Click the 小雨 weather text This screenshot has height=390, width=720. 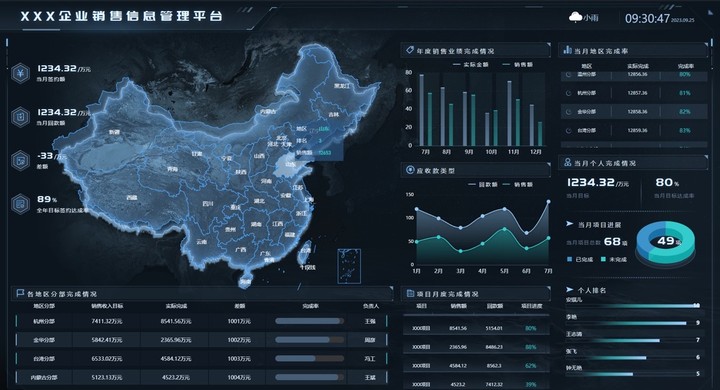[x=591, y=18]
